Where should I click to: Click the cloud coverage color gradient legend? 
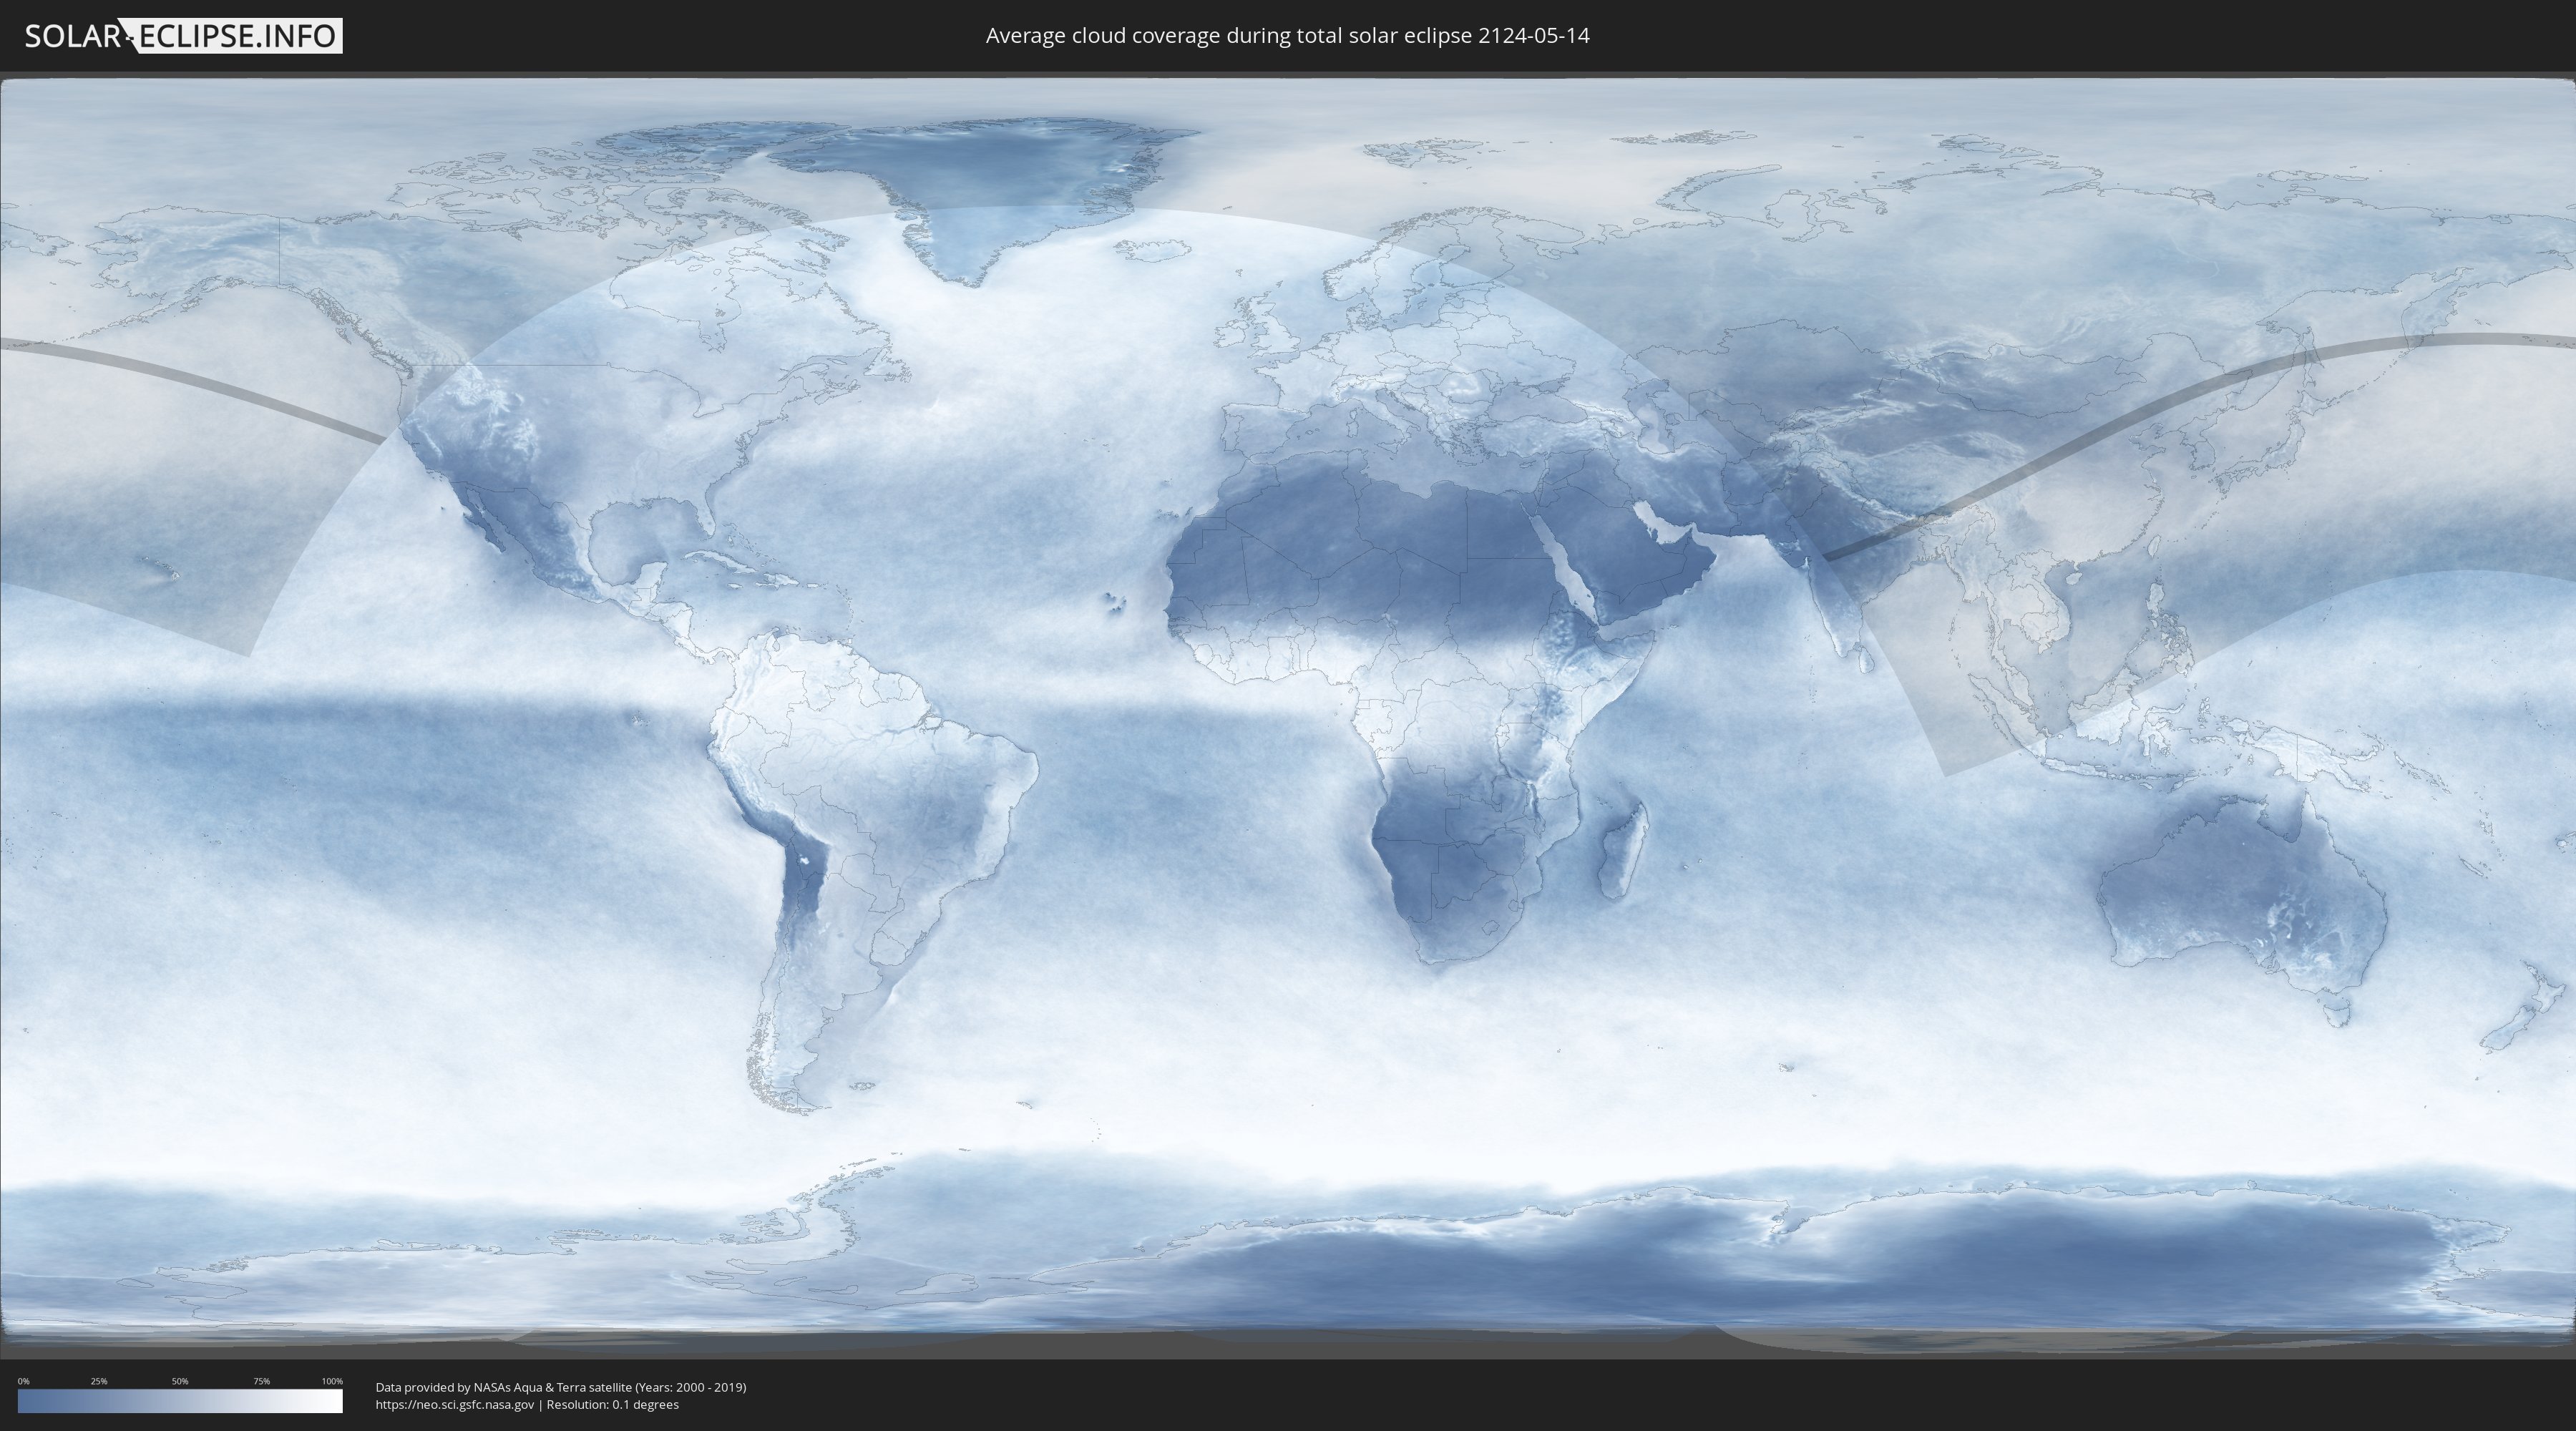[x=180, y=1401]
